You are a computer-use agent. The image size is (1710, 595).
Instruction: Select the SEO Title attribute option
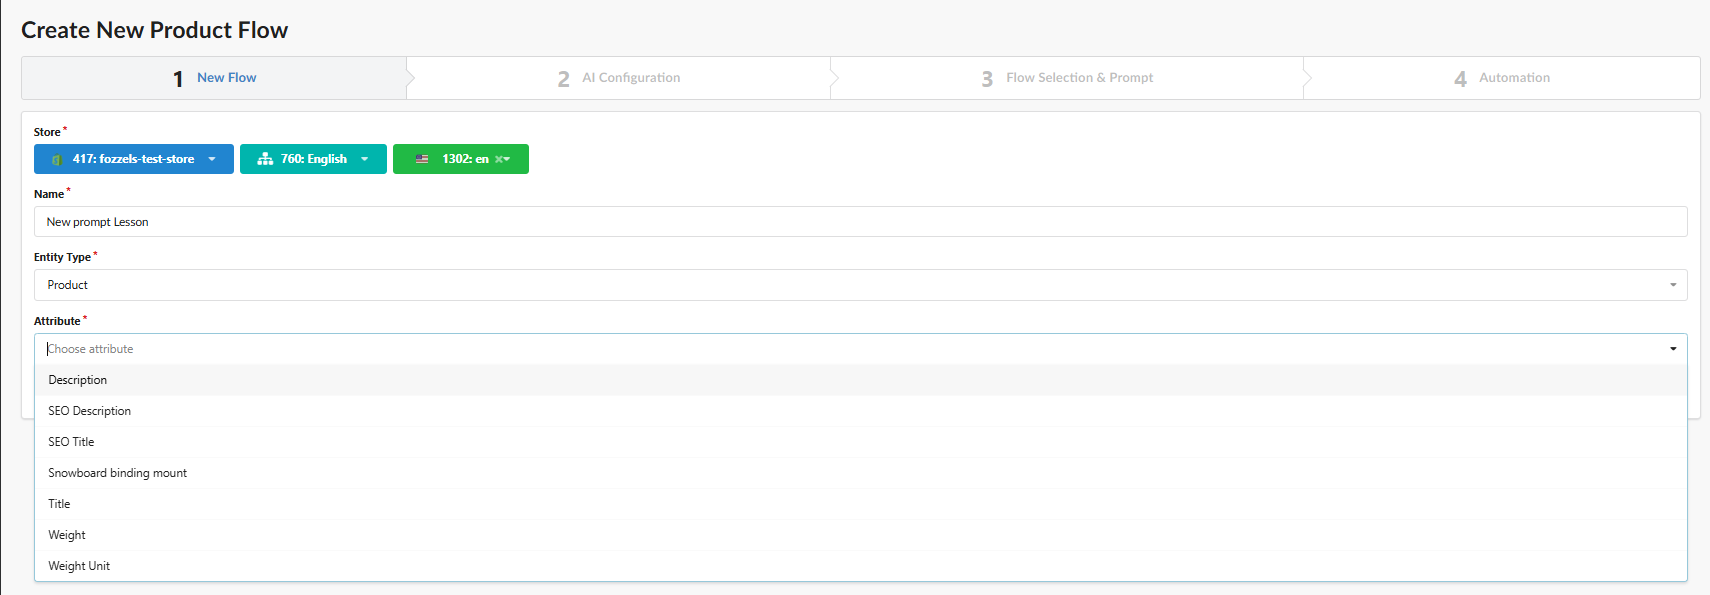pos(861,442)
